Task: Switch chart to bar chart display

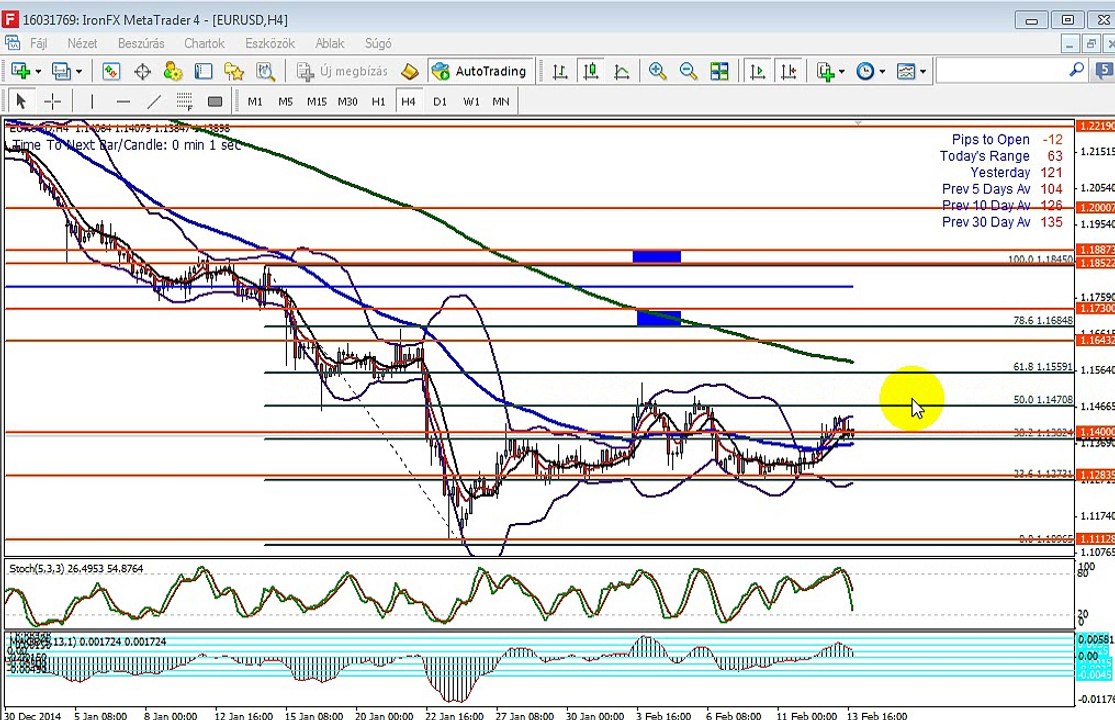Action: click(560, 71)
